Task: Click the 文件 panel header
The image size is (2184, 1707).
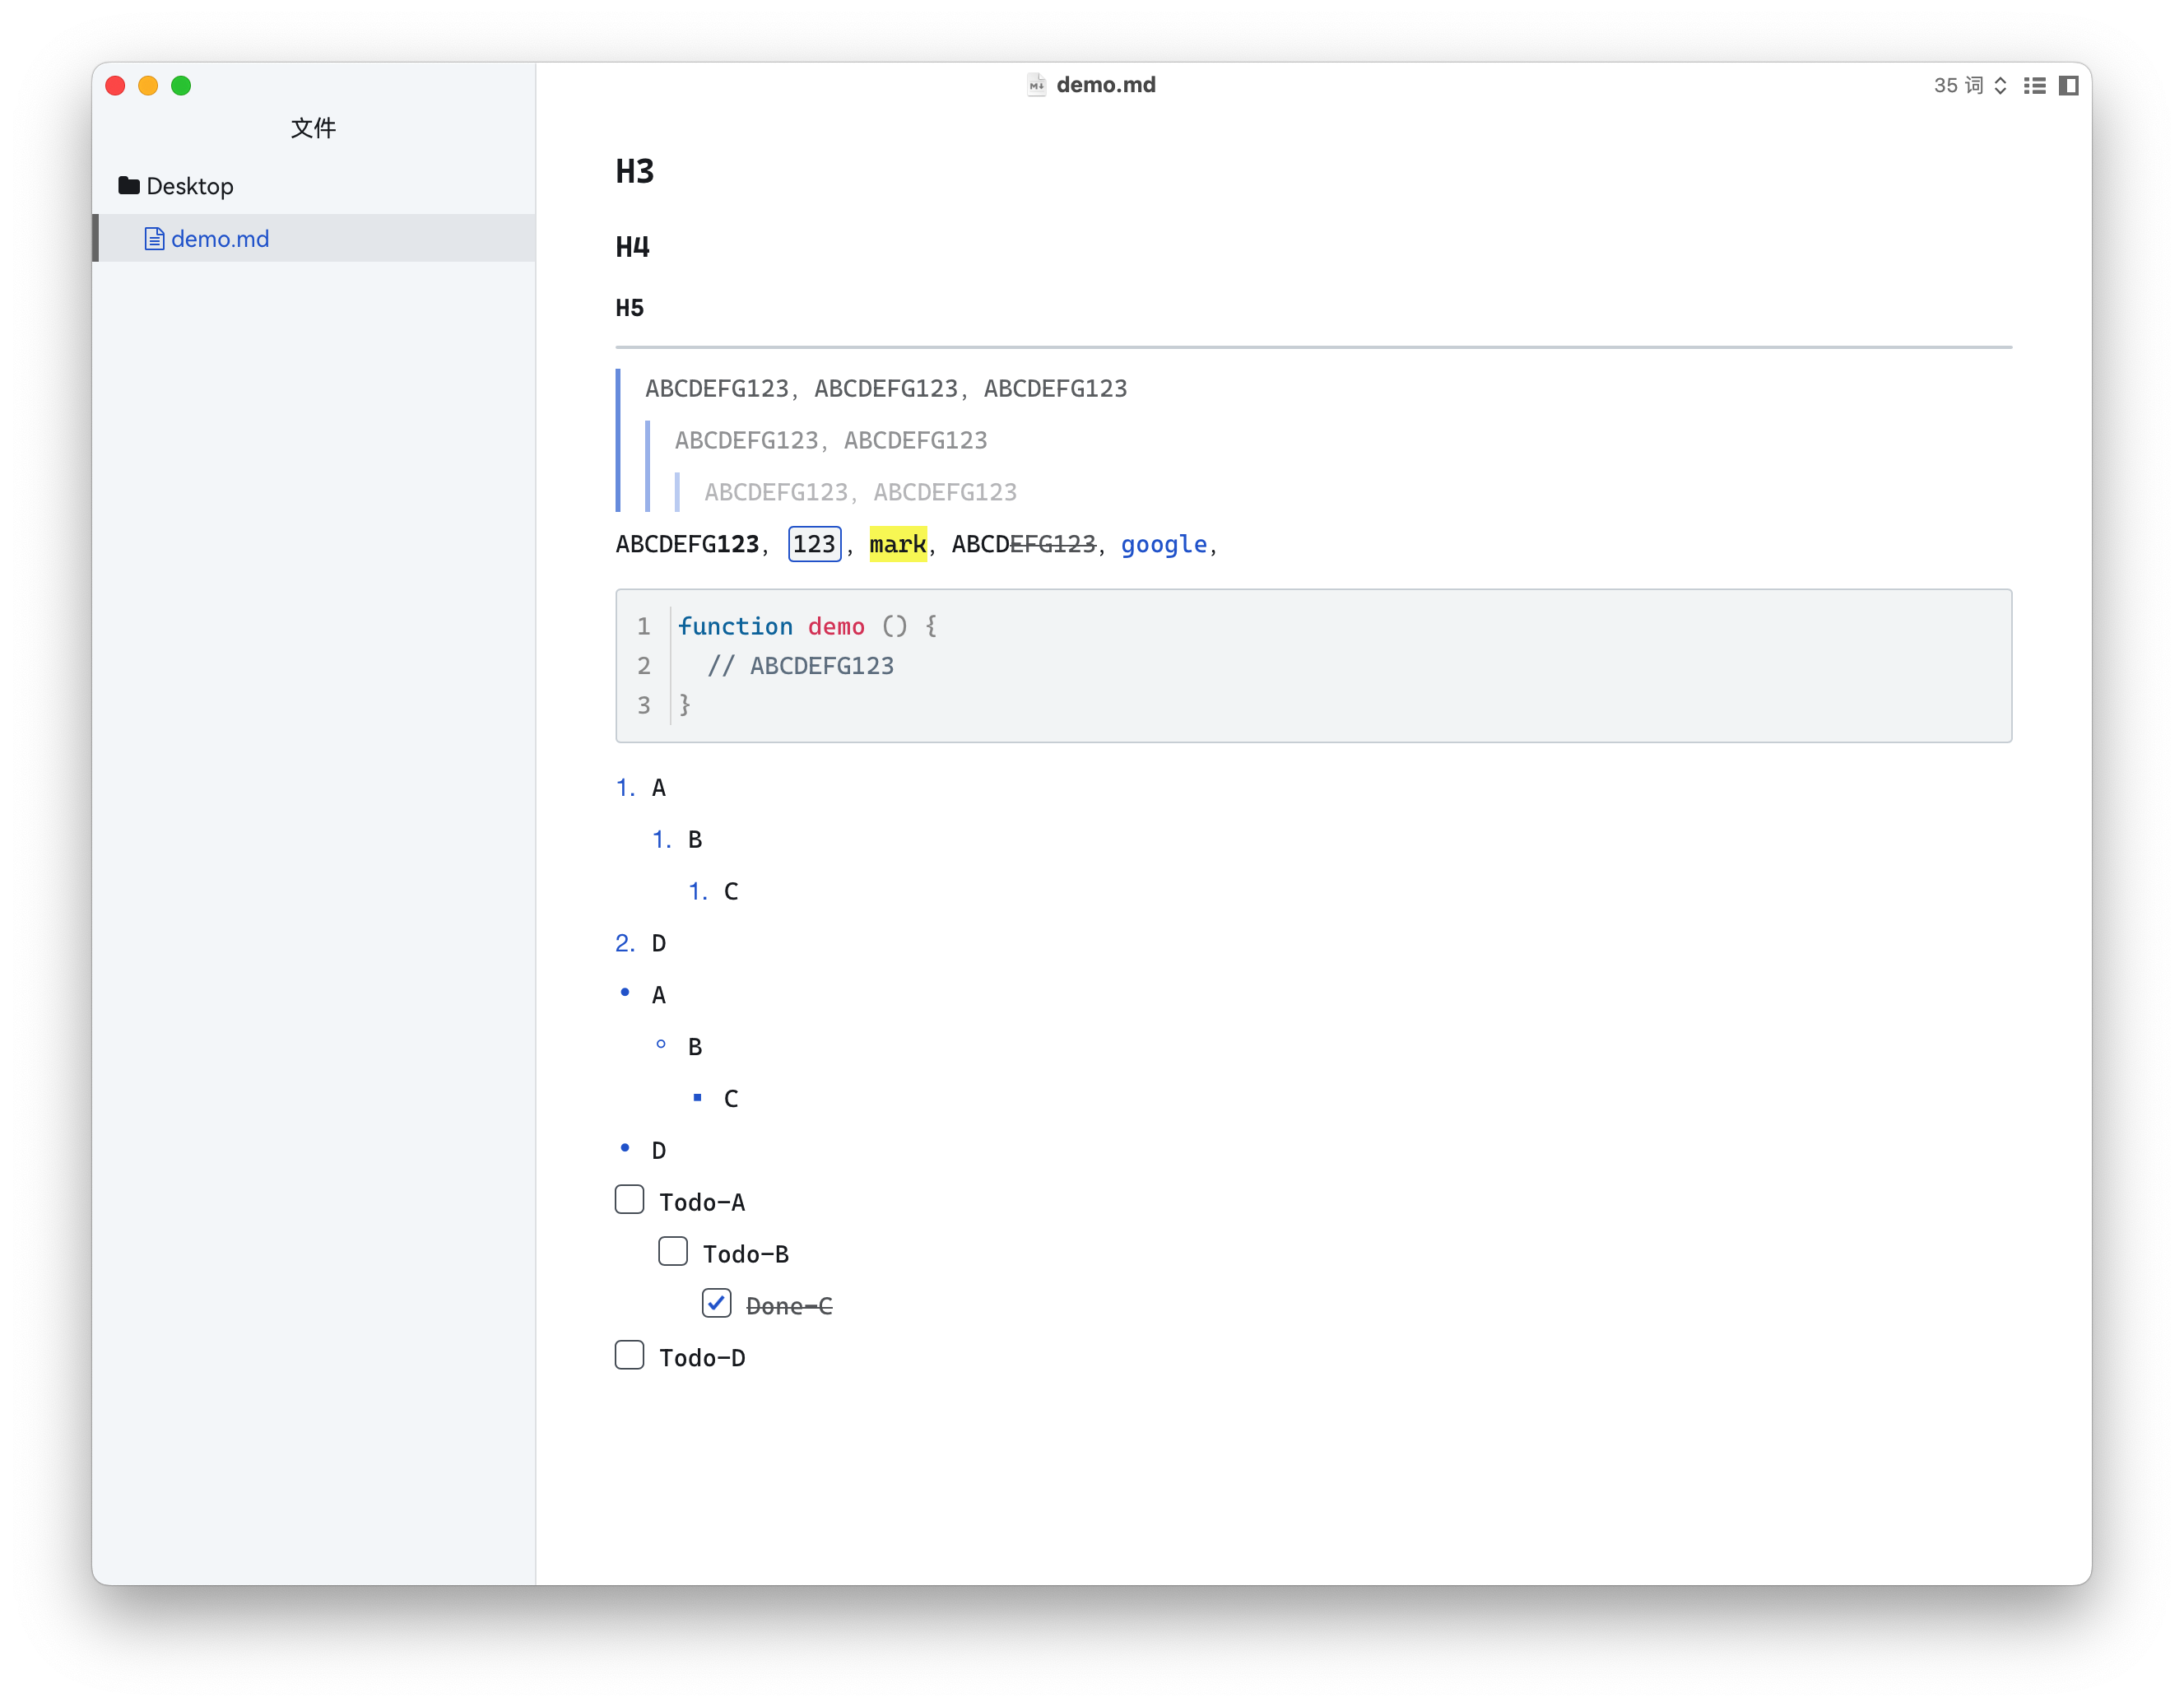Action: tap(313, 128)
